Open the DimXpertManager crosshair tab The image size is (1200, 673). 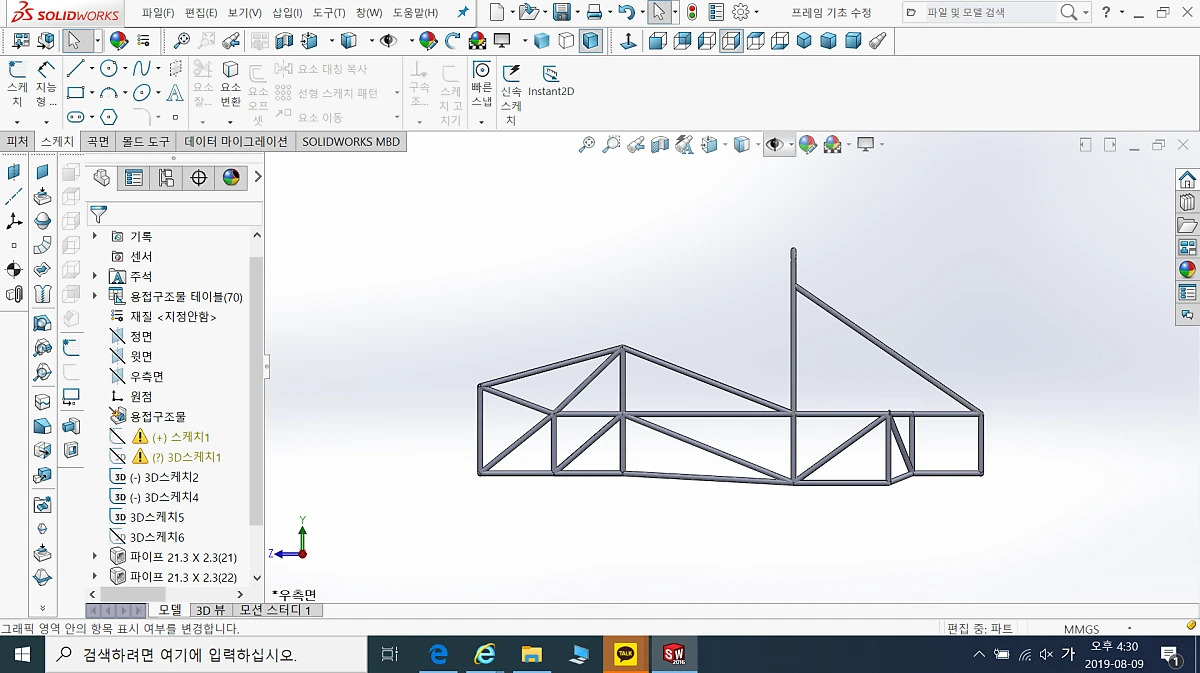coord(199,178)
